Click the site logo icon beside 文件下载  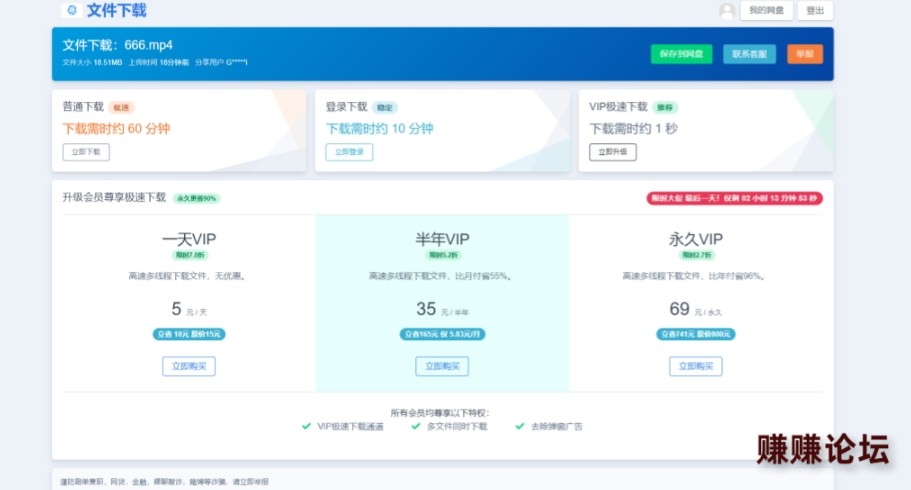71,10
